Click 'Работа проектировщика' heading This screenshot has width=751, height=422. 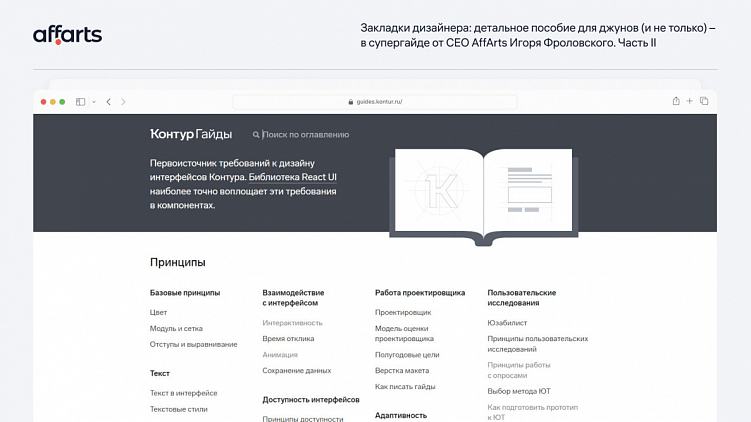click(420, 293)
